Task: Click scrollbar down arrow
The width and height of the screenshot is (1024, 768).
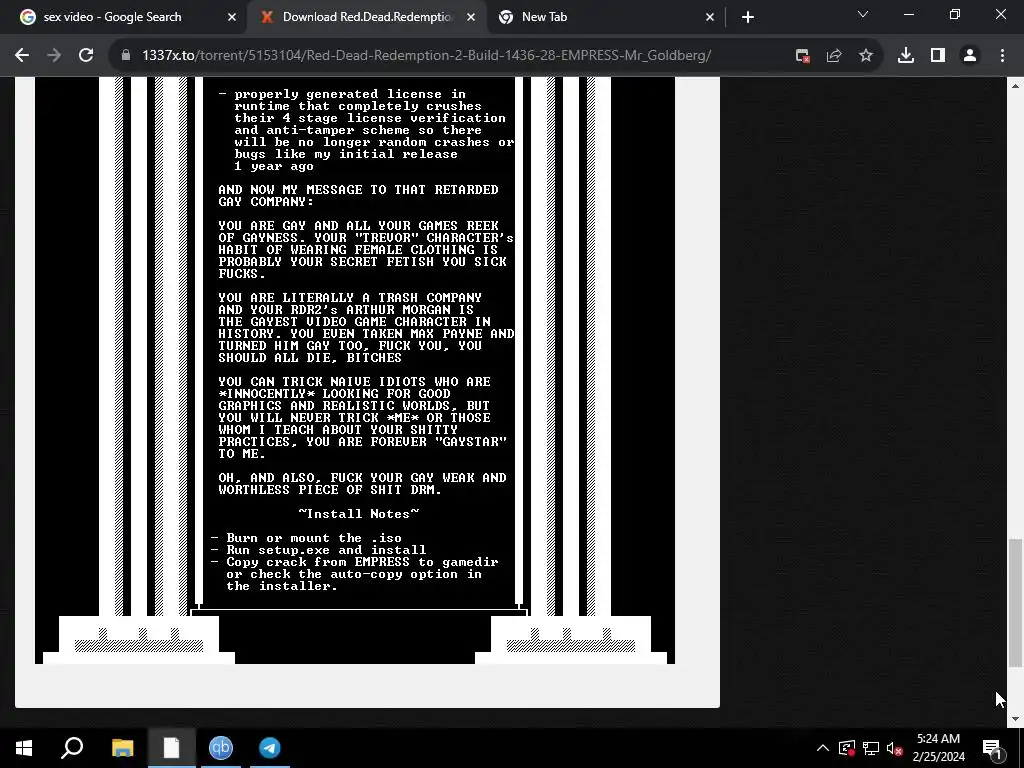Action: (x=1015, y=719)
